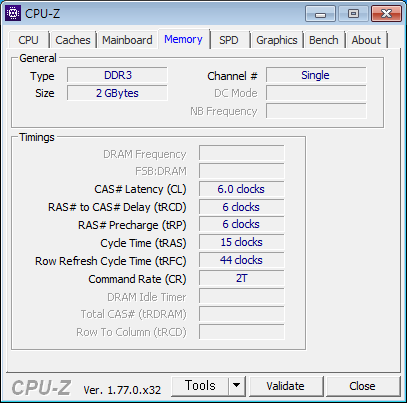Switch to the SPD tab

coord(229,40)
